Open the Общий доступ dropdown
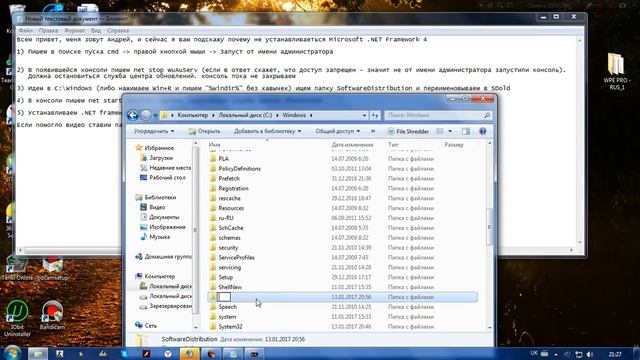640x360 pixels. 338,131
